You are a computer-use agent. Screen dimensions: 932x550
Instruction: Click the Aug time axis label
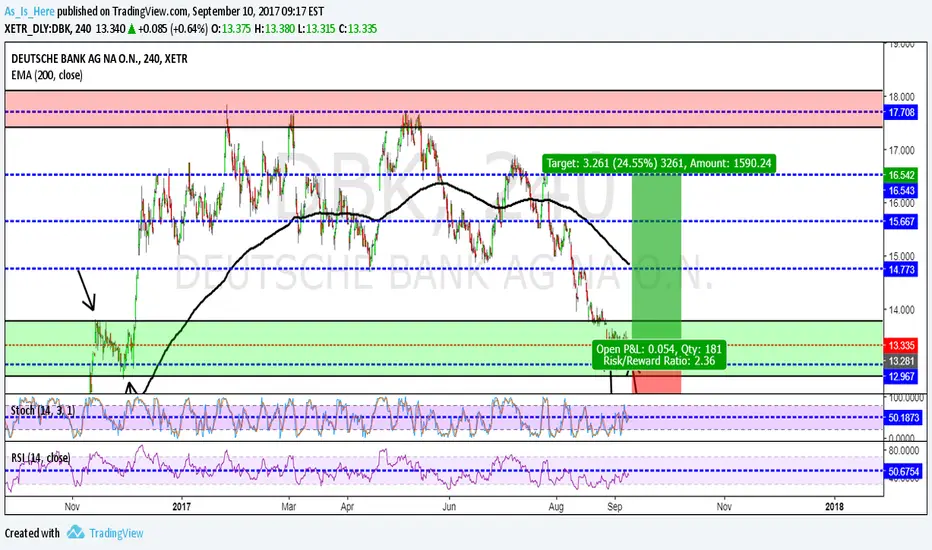point(556,507)
